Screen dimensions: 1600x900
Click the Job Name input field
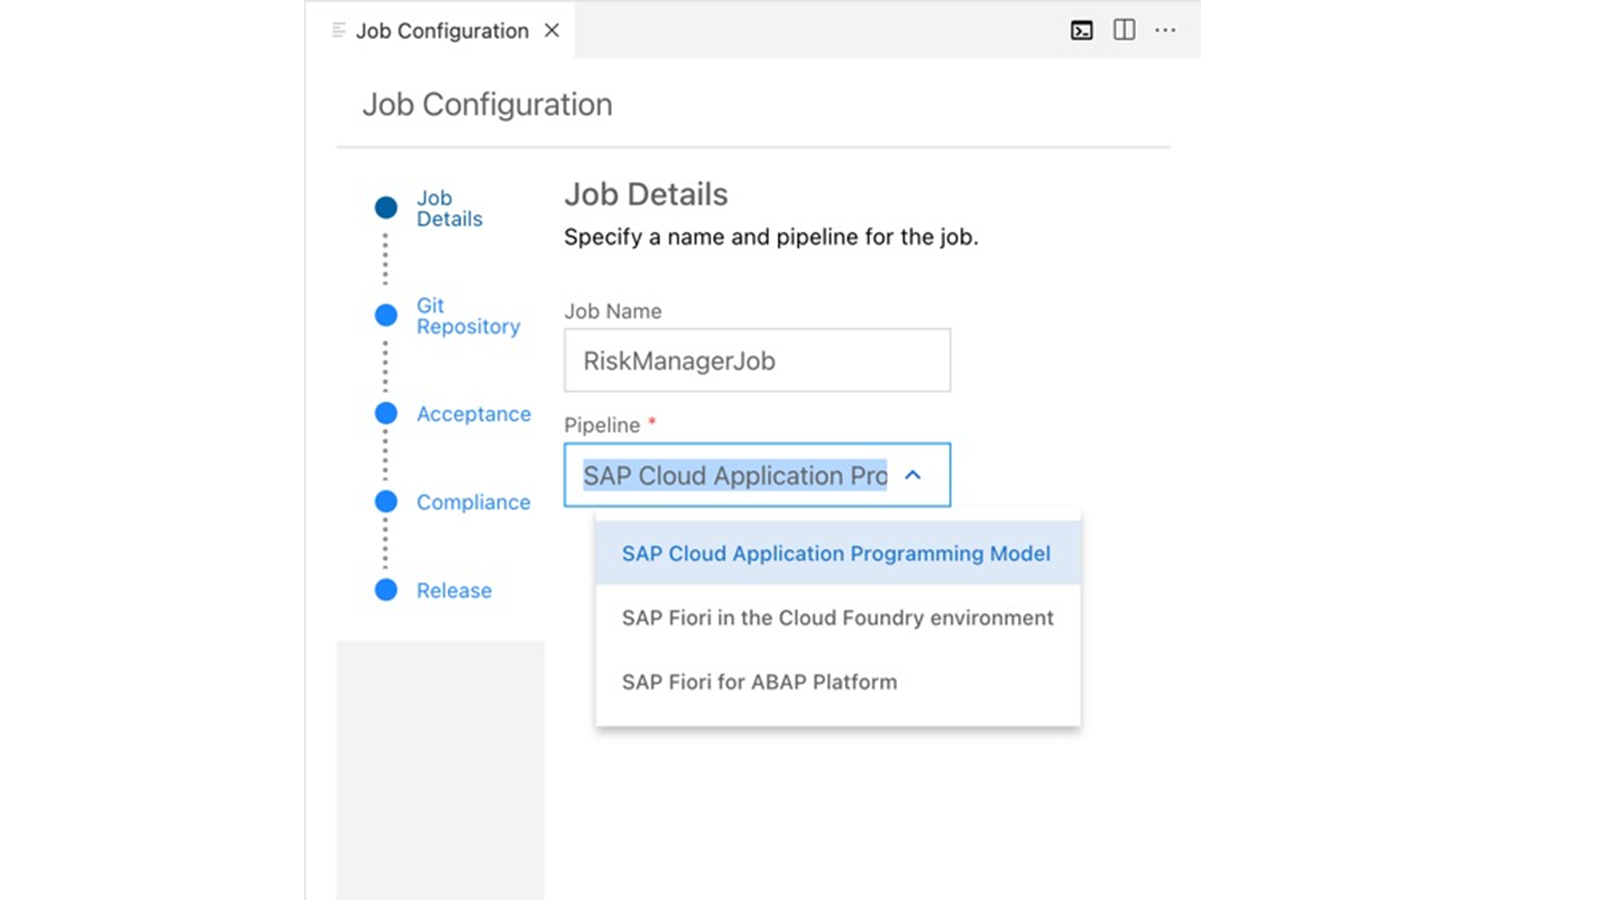757,360
